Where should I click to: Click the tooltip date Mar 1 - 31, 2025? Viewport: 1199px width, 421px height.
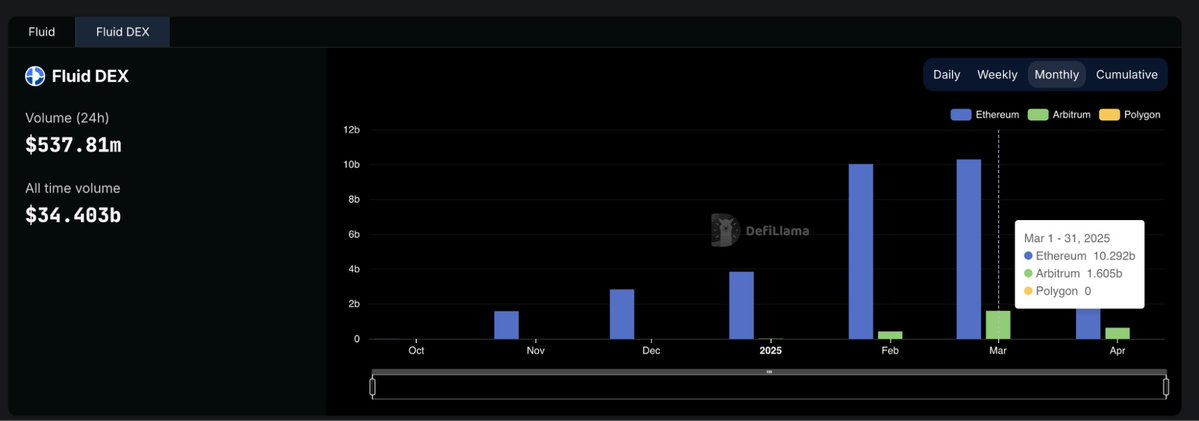(1067, 238)
